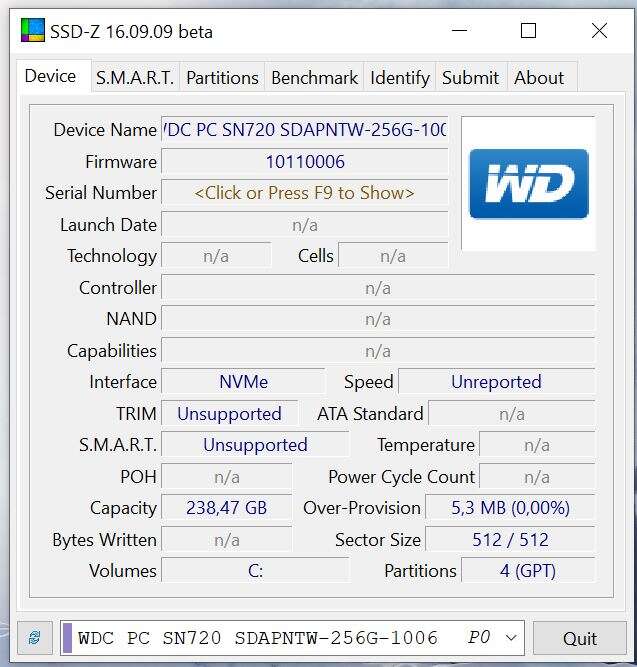
Task: Click the refresh icon button at bottom left
Action: [34, 637]
